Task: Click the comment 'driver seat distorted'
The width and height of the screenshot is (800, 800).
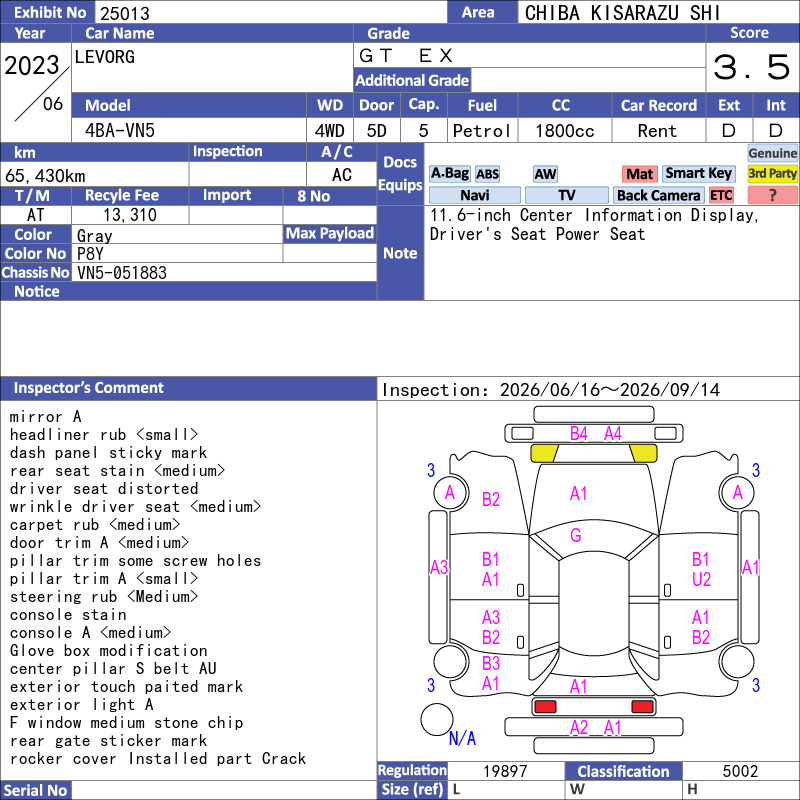Action: pos(104,488)
